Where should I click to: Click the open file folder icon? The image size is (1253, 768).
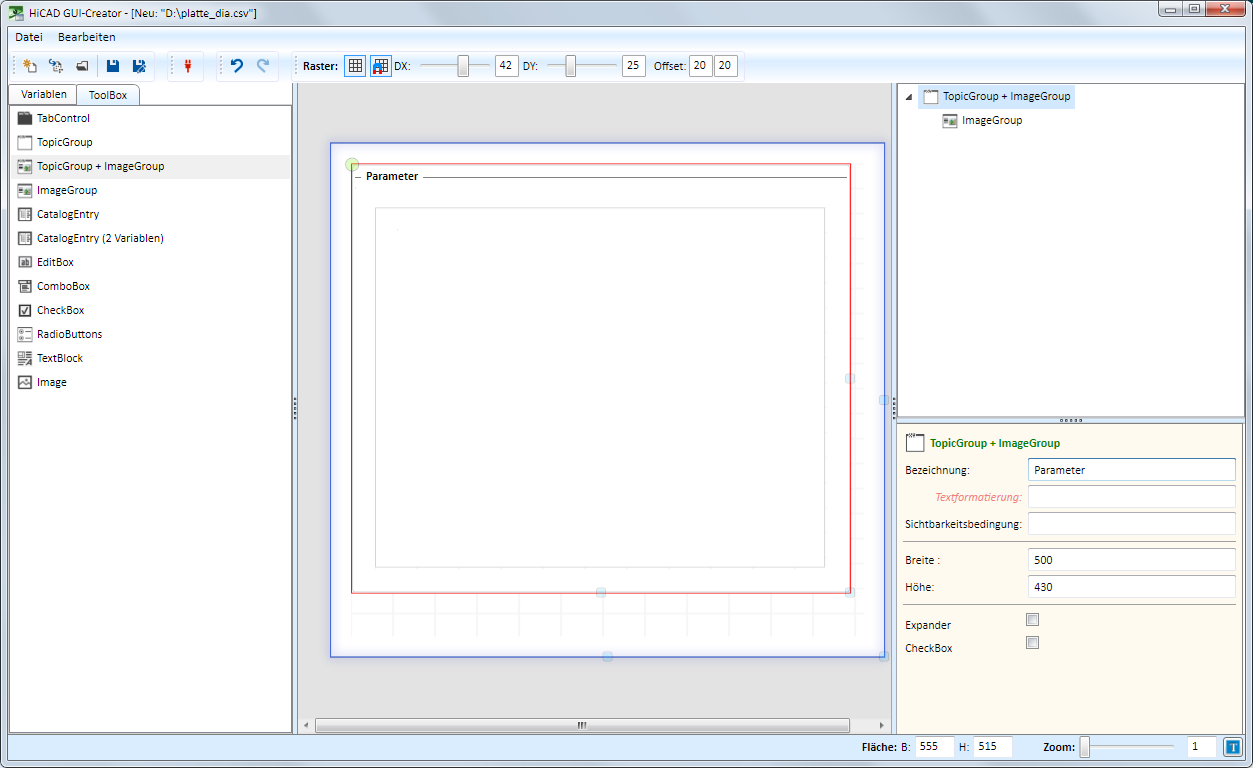click(82, 67)
